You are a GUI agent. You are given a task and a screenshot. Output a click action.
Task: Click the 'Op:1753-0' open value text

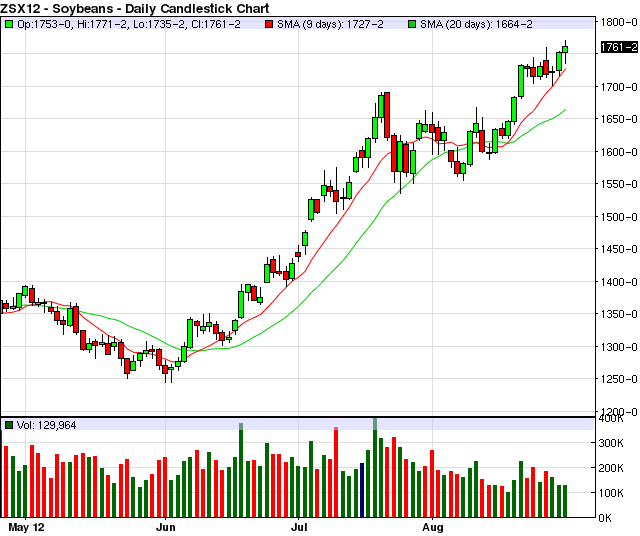click(45, 24)
